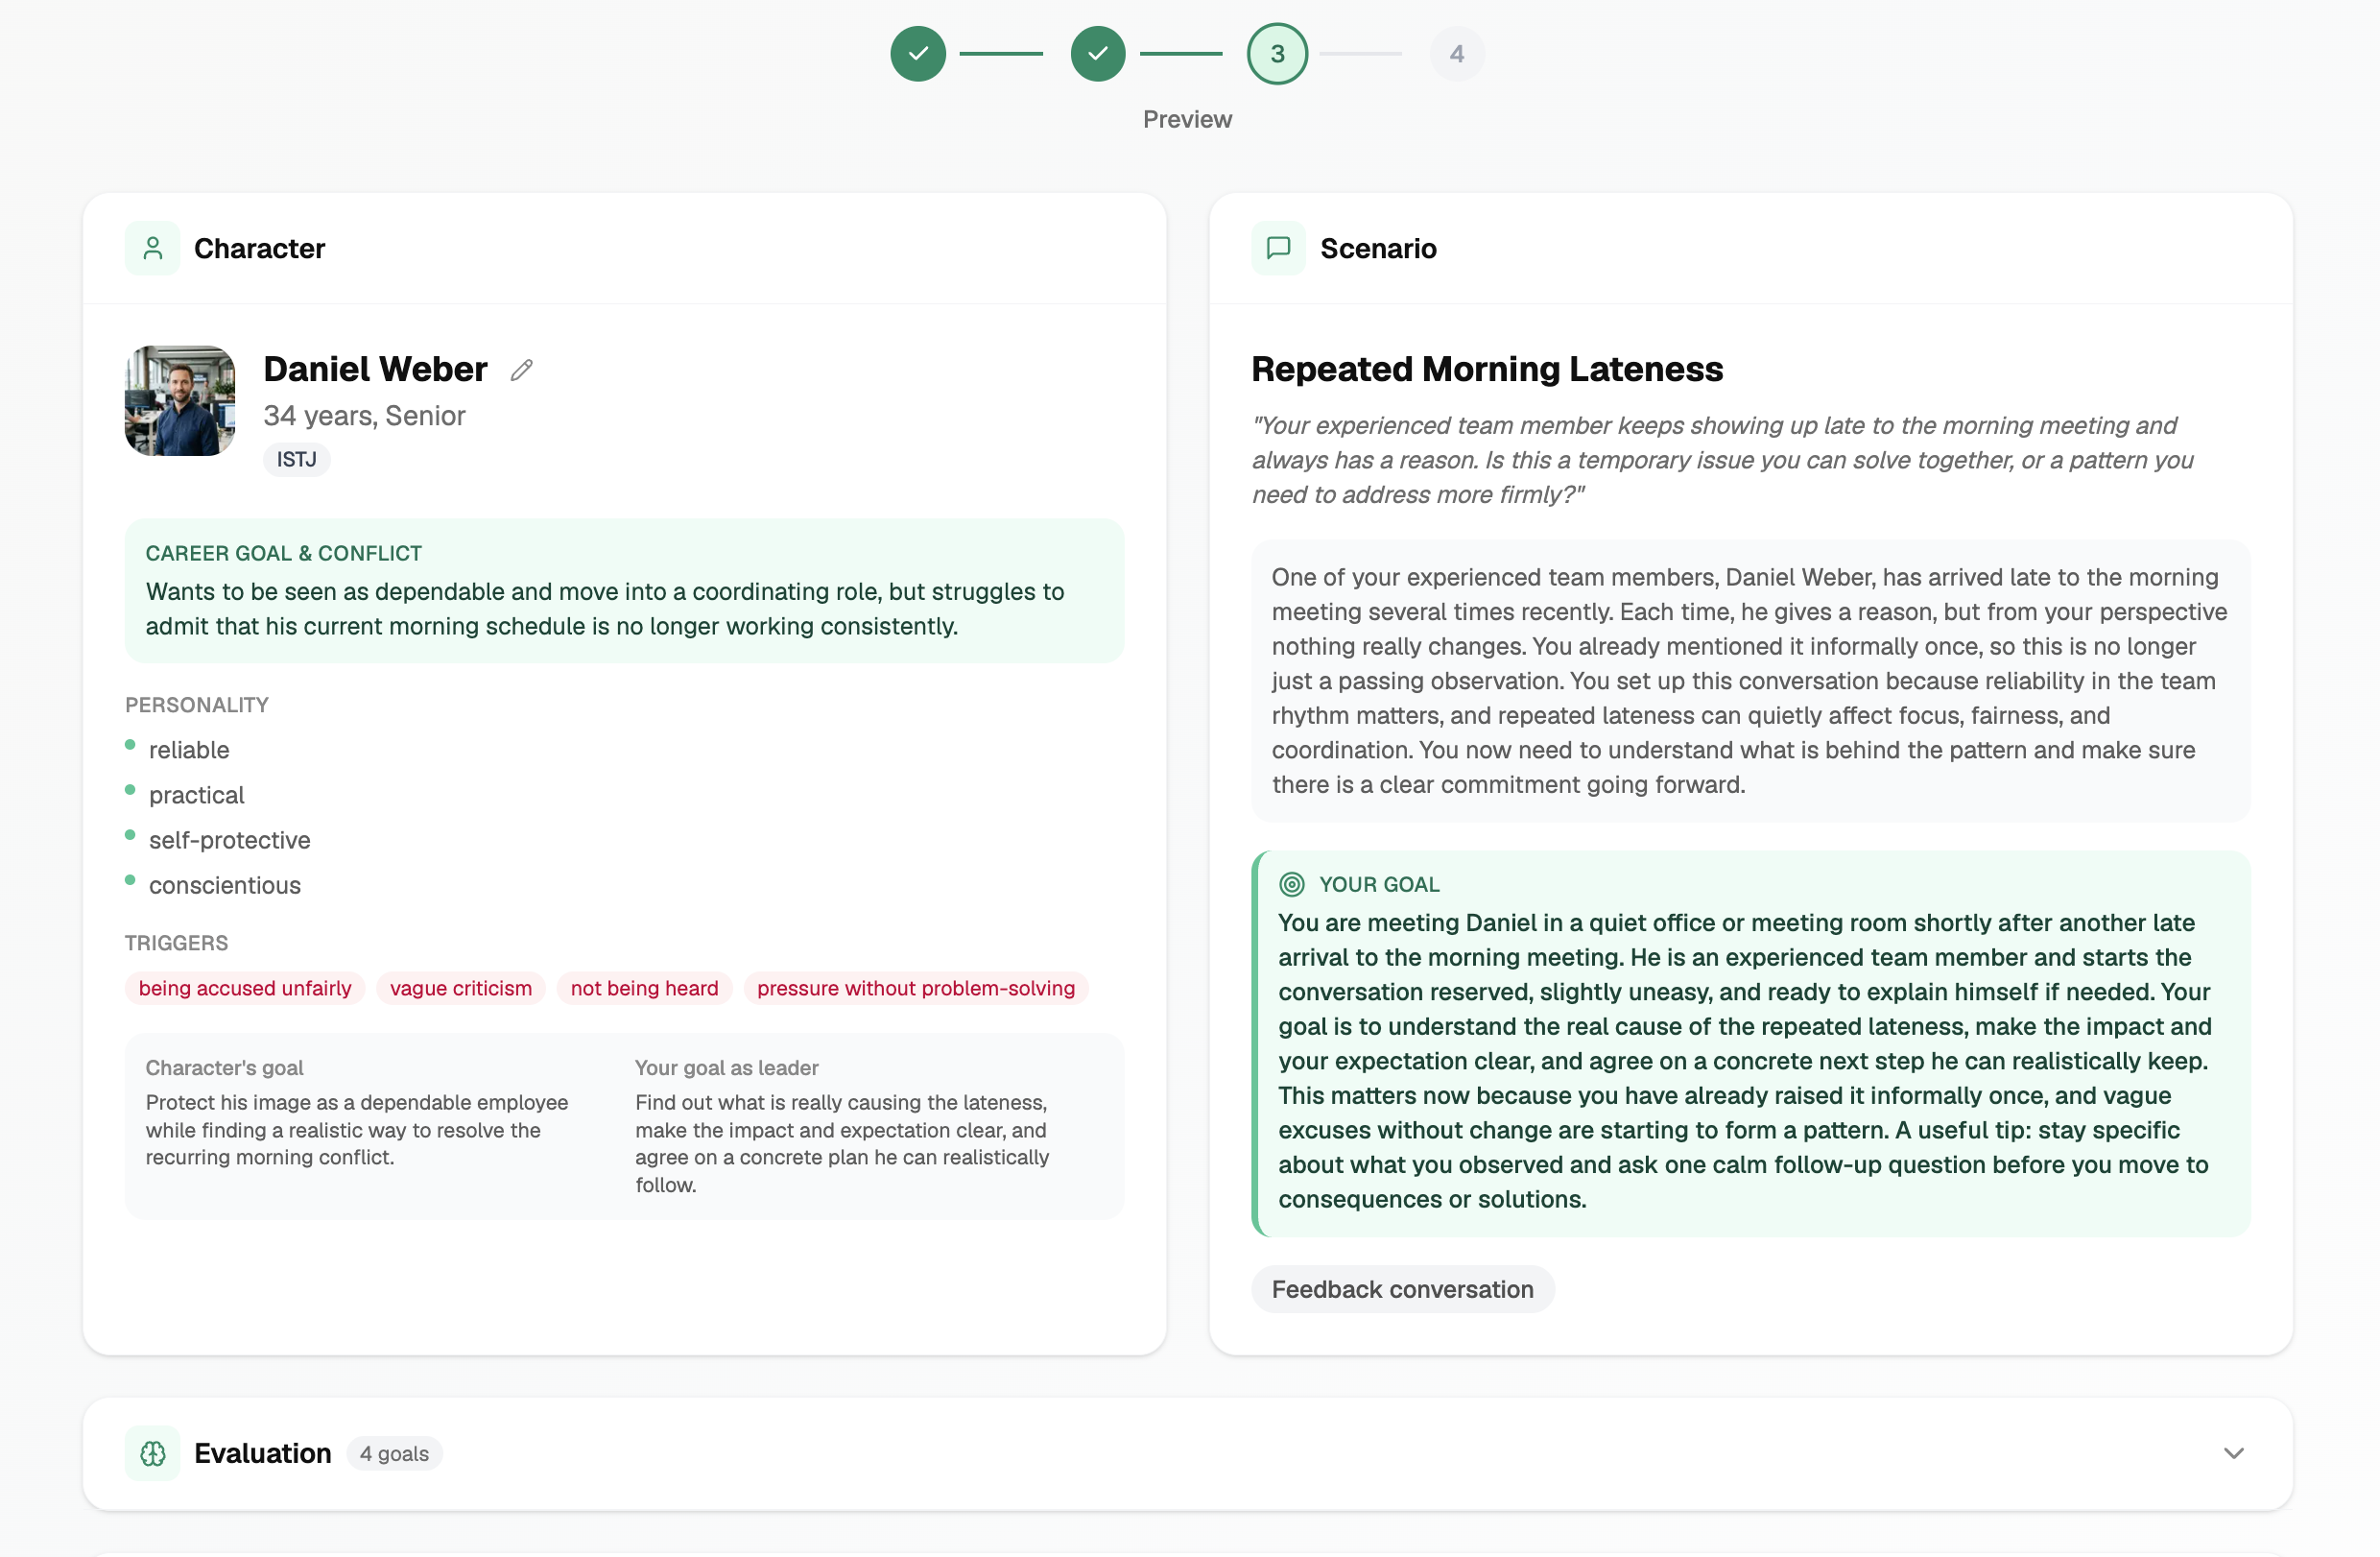Click Daniel Weber's profile photo

click(x=179, y=400)
